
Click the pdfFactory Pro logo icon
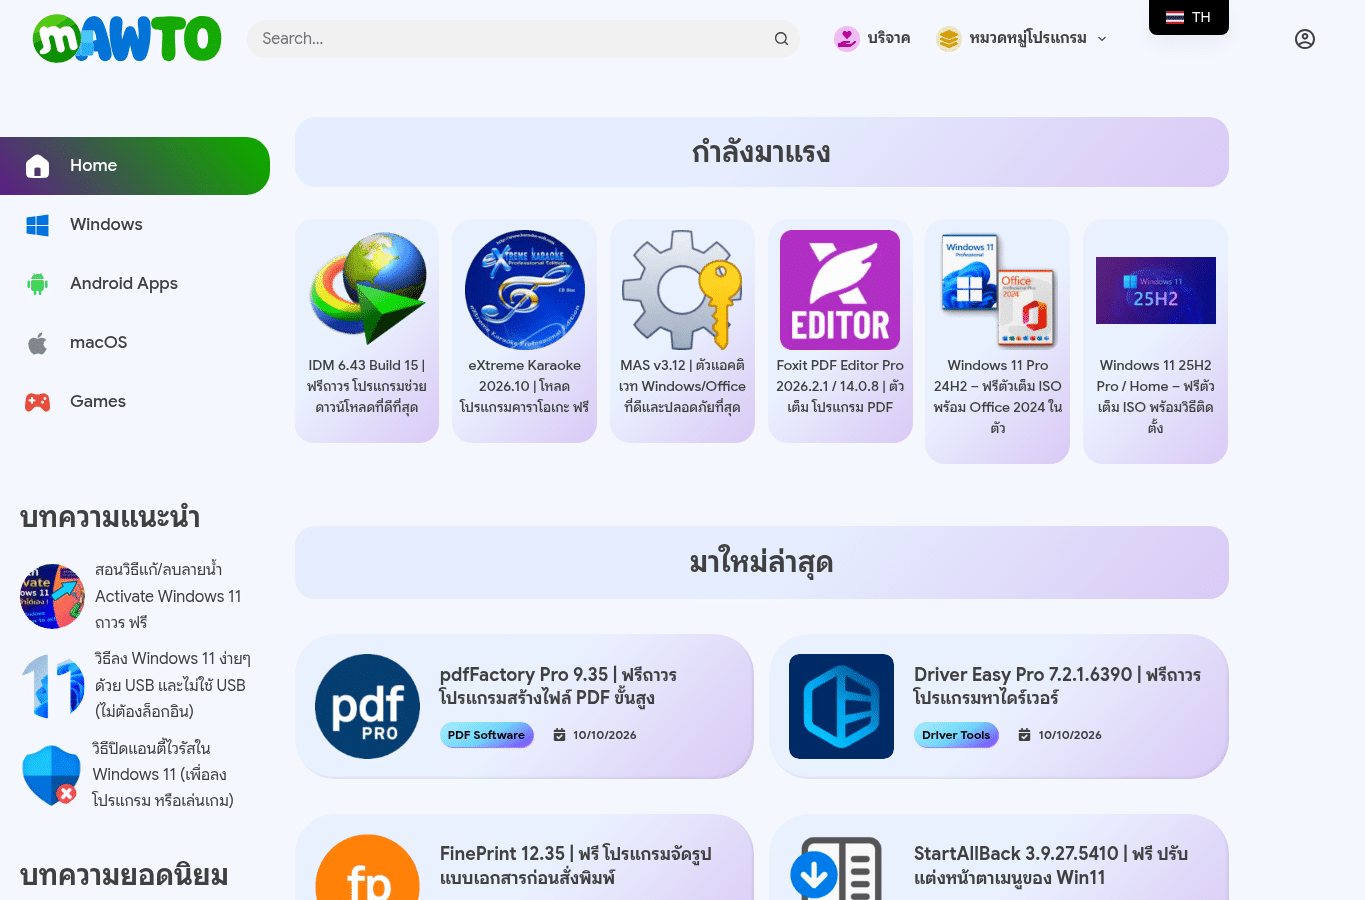click(367, 706)
